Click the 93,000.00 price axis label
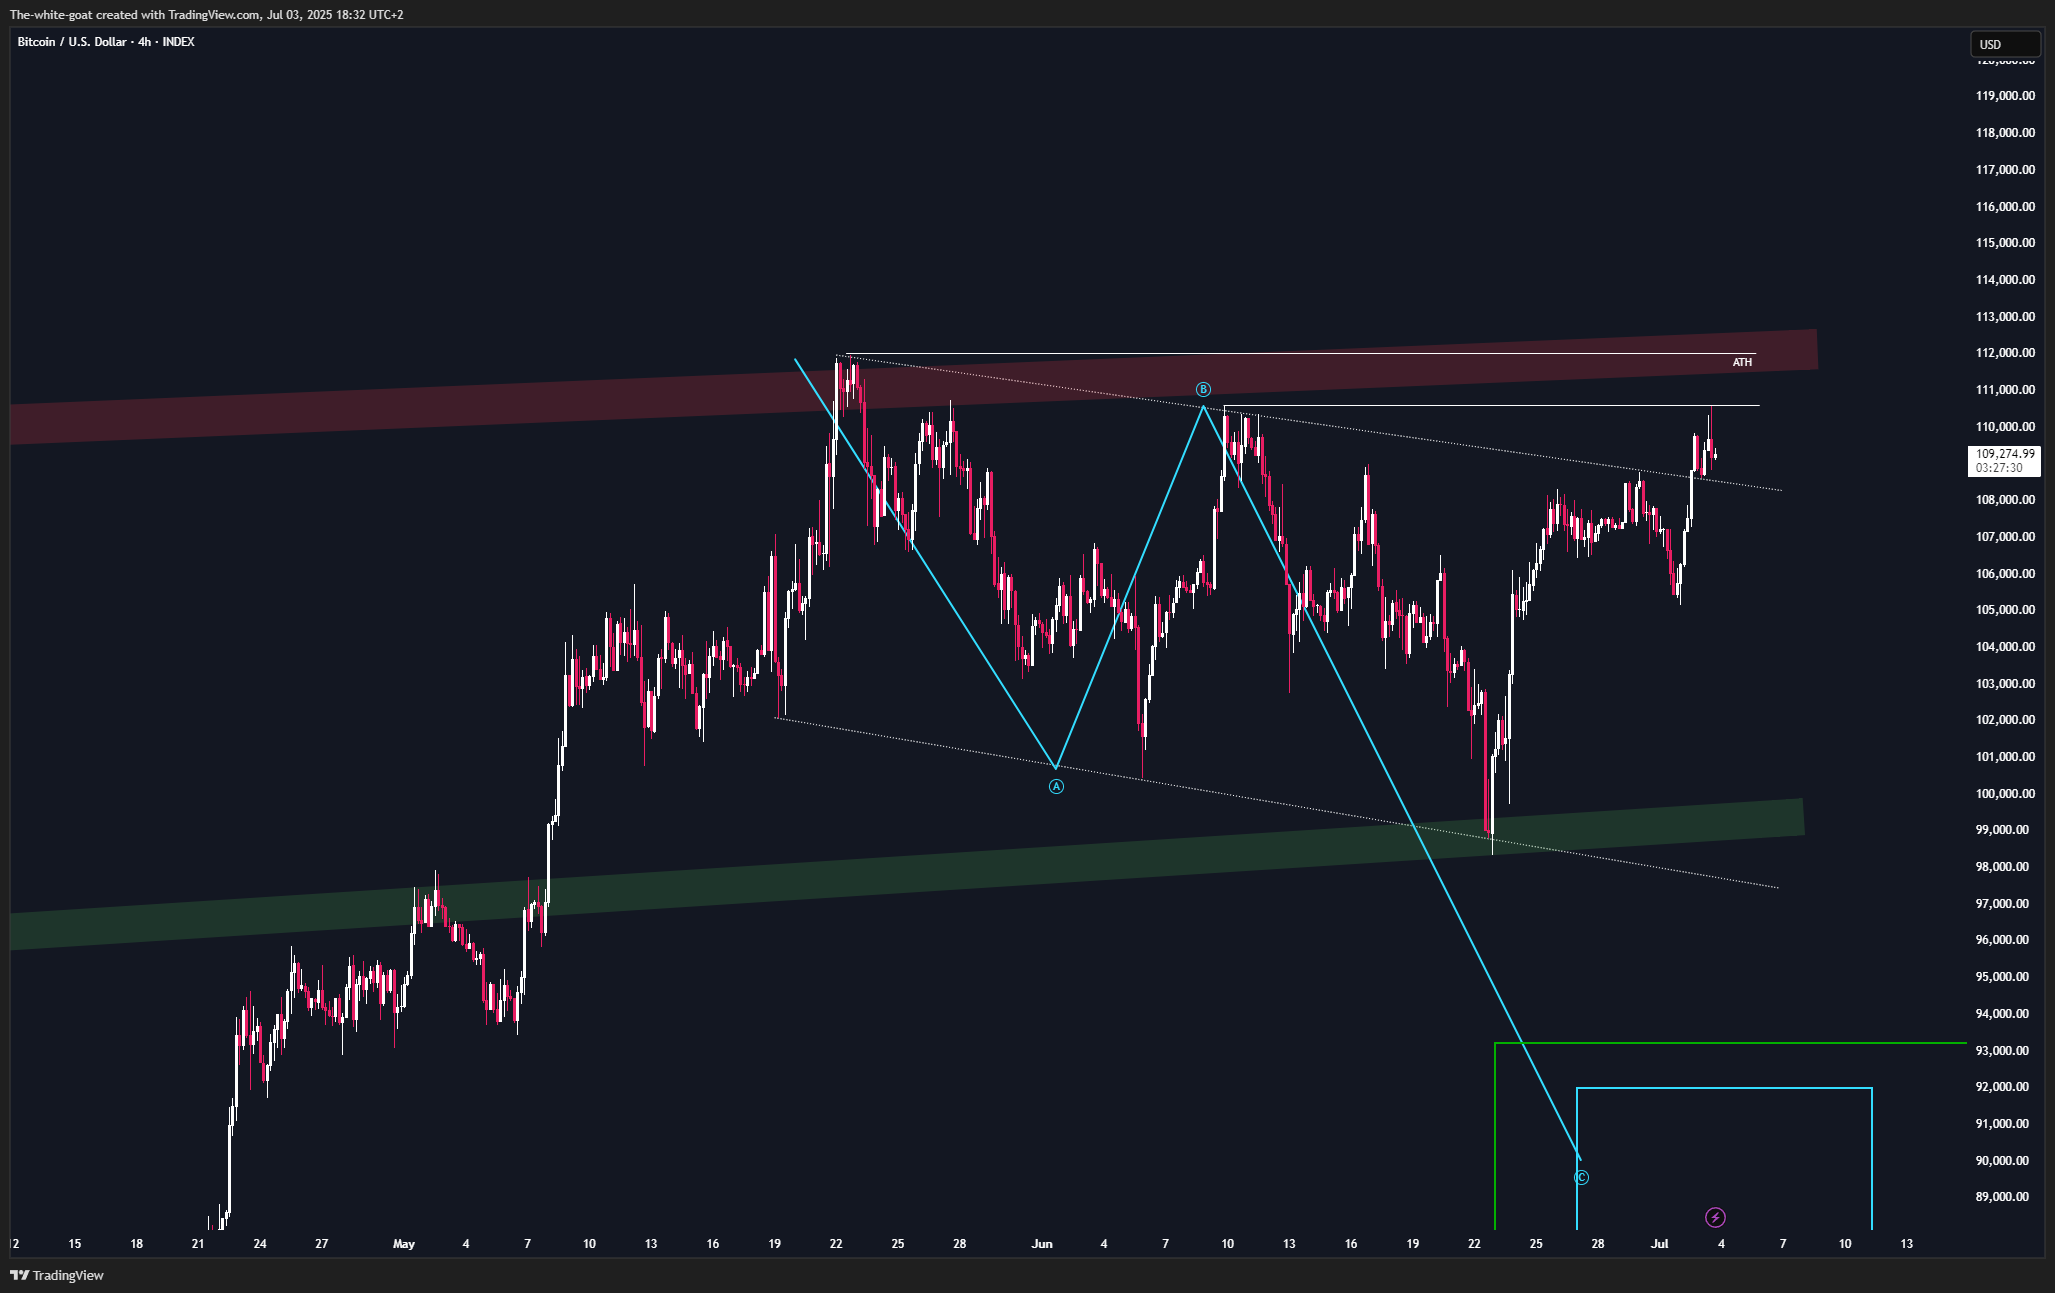Image resolution: width=2055 pixels, height=1293 pixels. (x=2002, y=1051)
